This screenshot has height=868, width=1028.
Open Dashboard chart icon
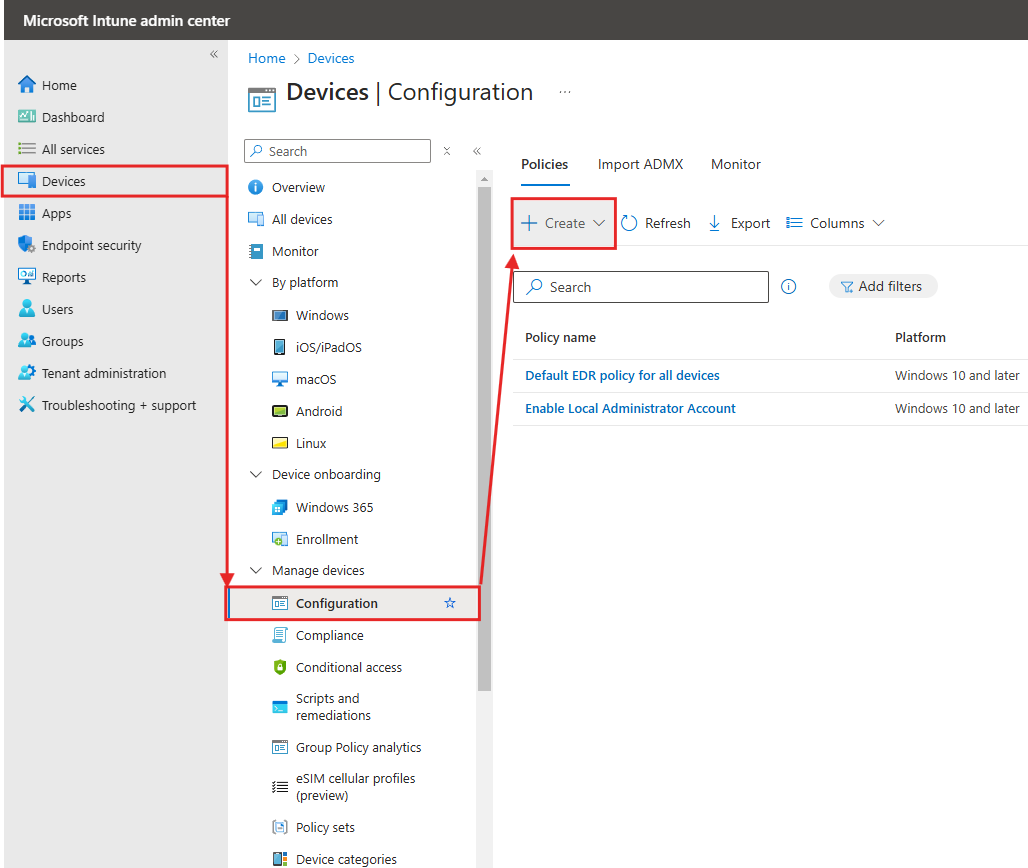[x=27, y=117]
